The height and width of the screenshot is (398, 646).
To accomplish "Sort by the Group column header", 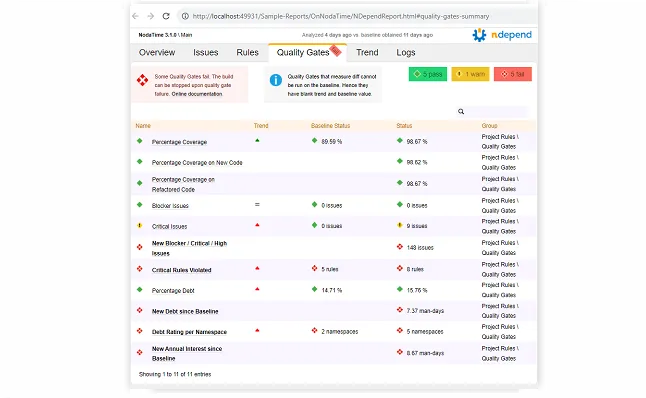I will coord(489,126).
